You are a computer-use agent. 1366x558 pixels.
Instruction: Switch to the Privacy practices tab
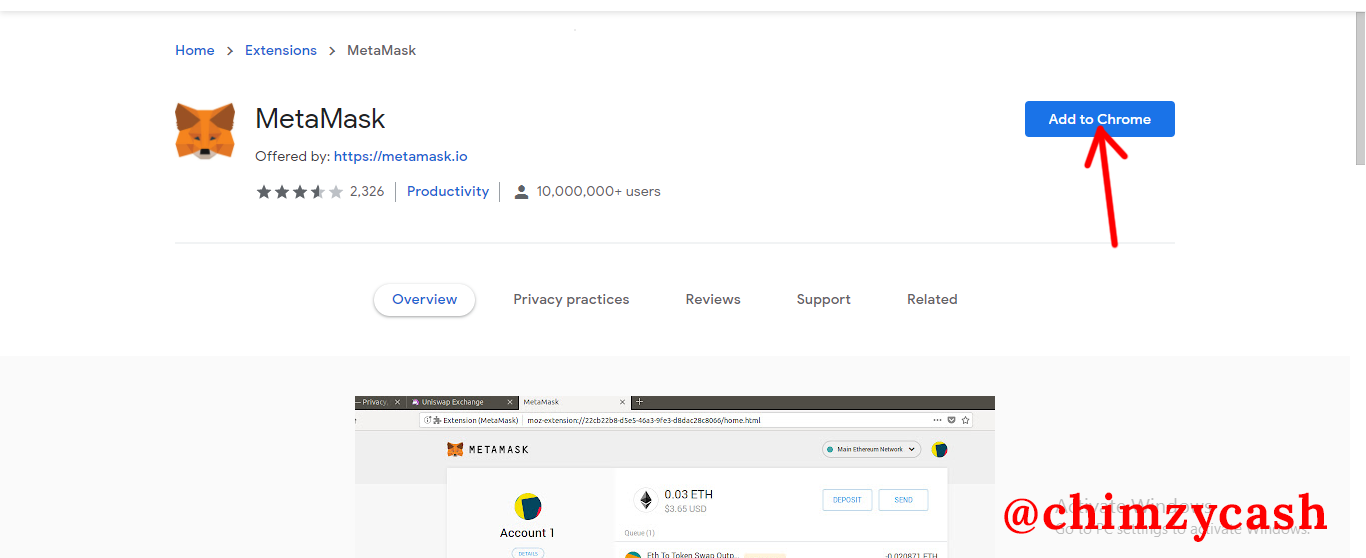(x=571, y=299)
